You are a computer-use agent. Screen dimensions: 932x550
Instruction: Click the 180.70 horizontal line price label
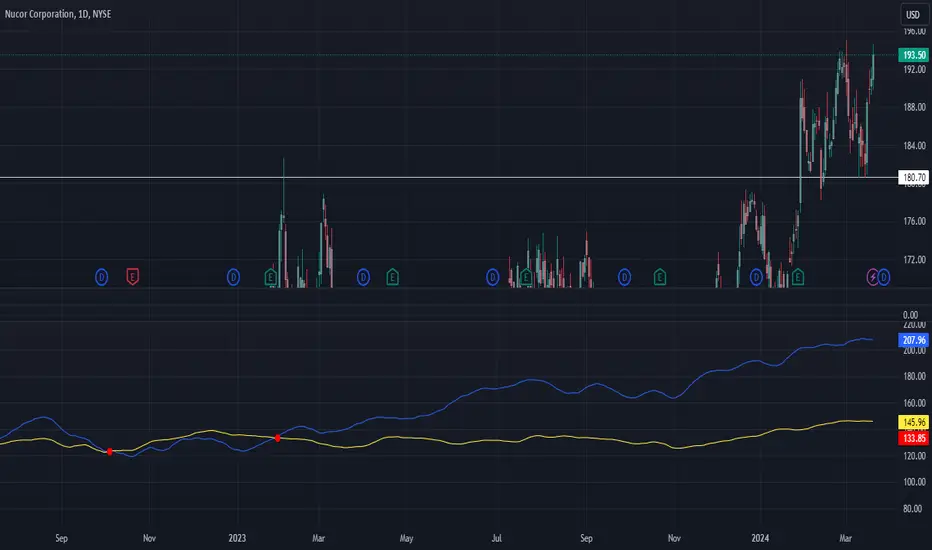[x=914, y=177]
